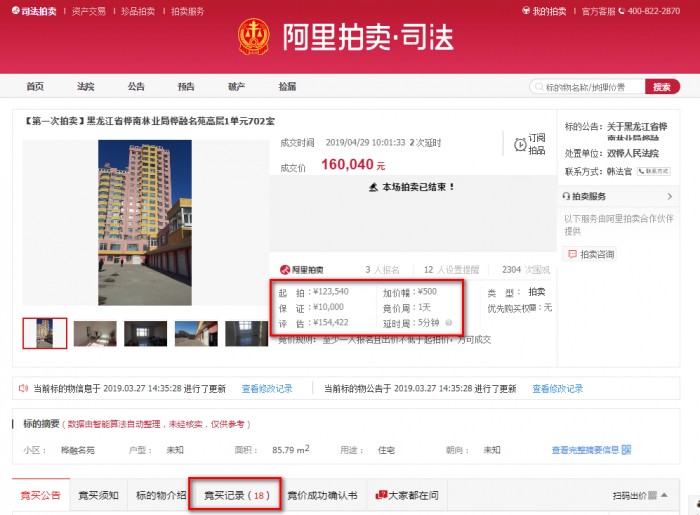700x515 pixels.
Task: Select fifth hallway thumbnail
Action: pyautogui.click(x=246, y=333)
